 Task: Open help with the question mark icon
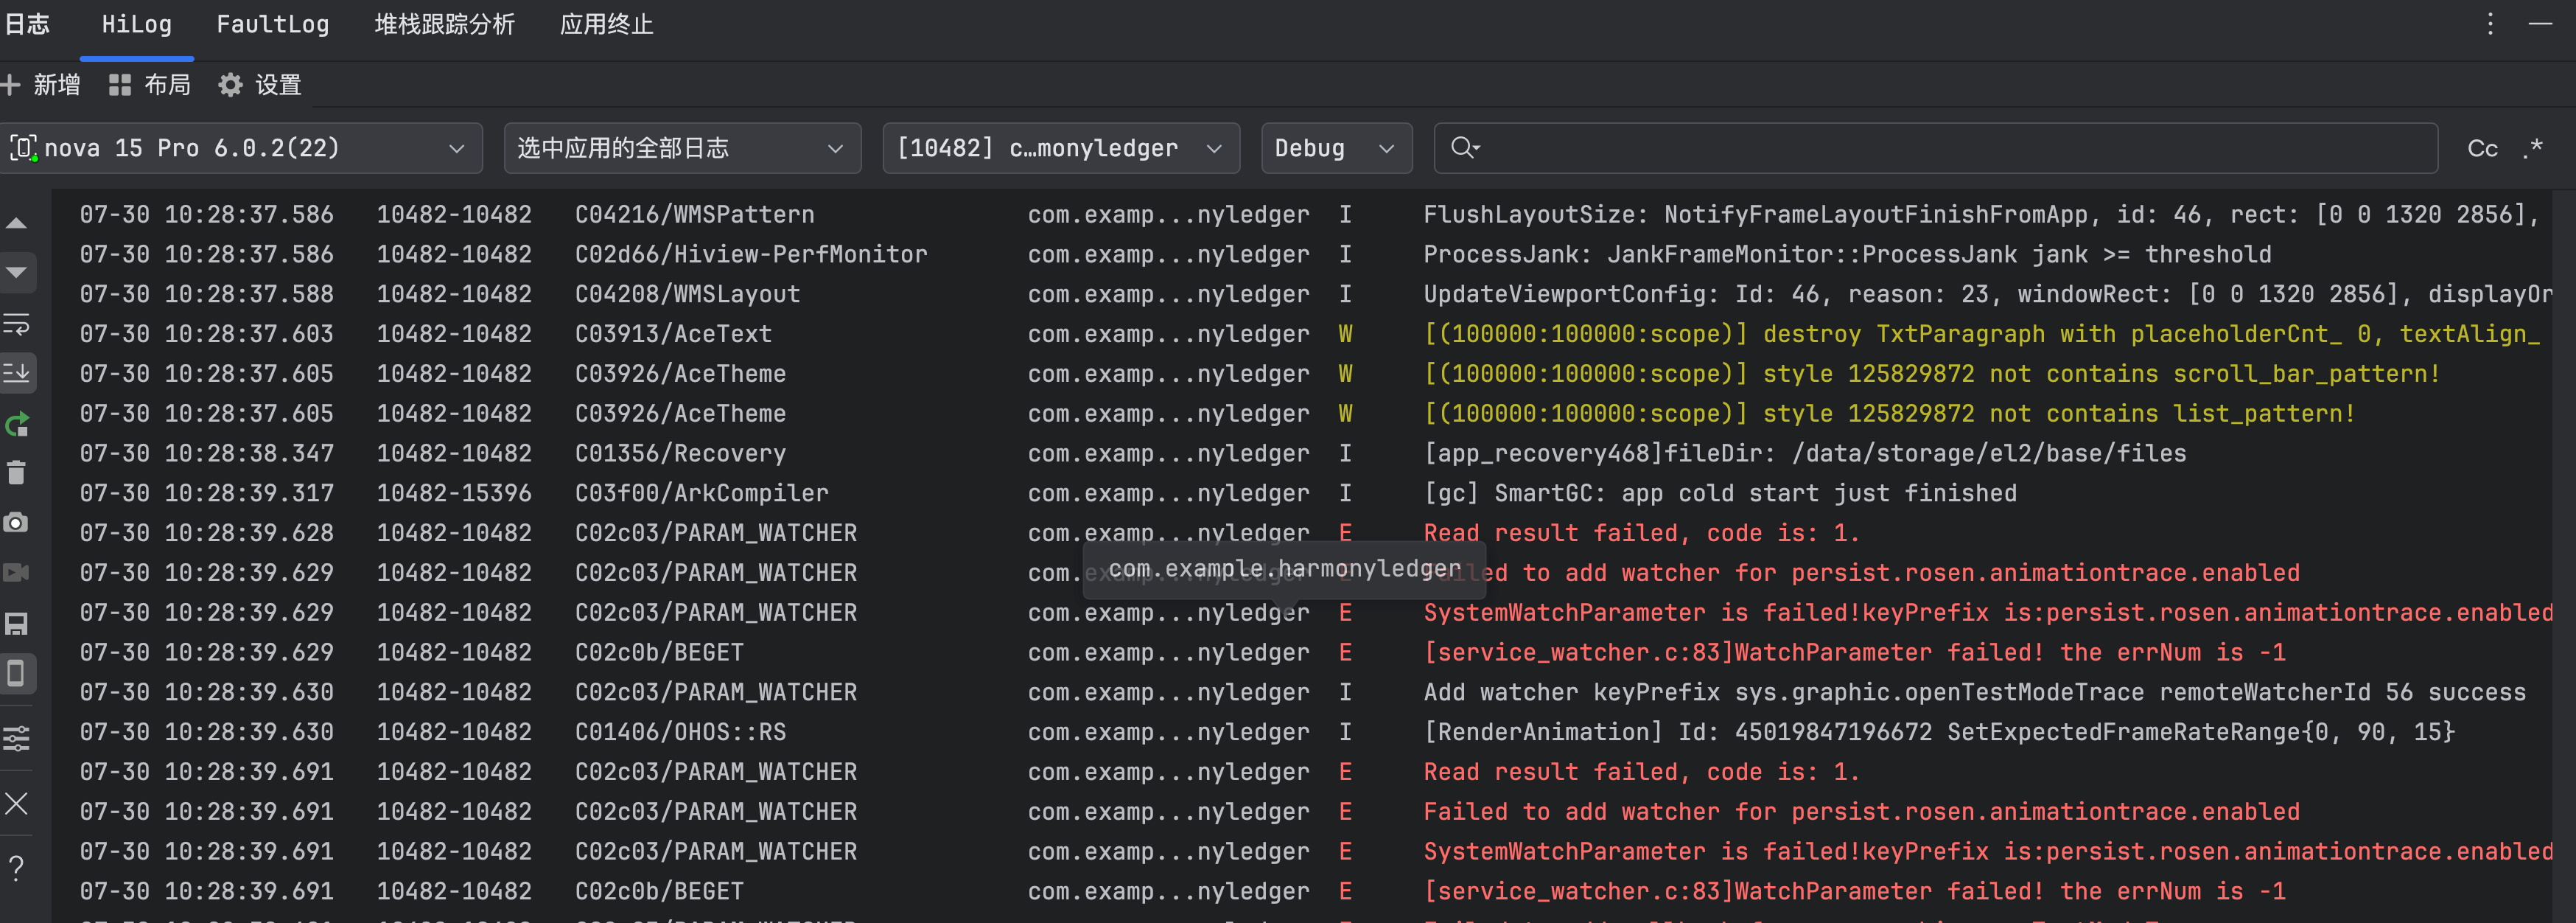pyautogui.click(x=16, y=868)
